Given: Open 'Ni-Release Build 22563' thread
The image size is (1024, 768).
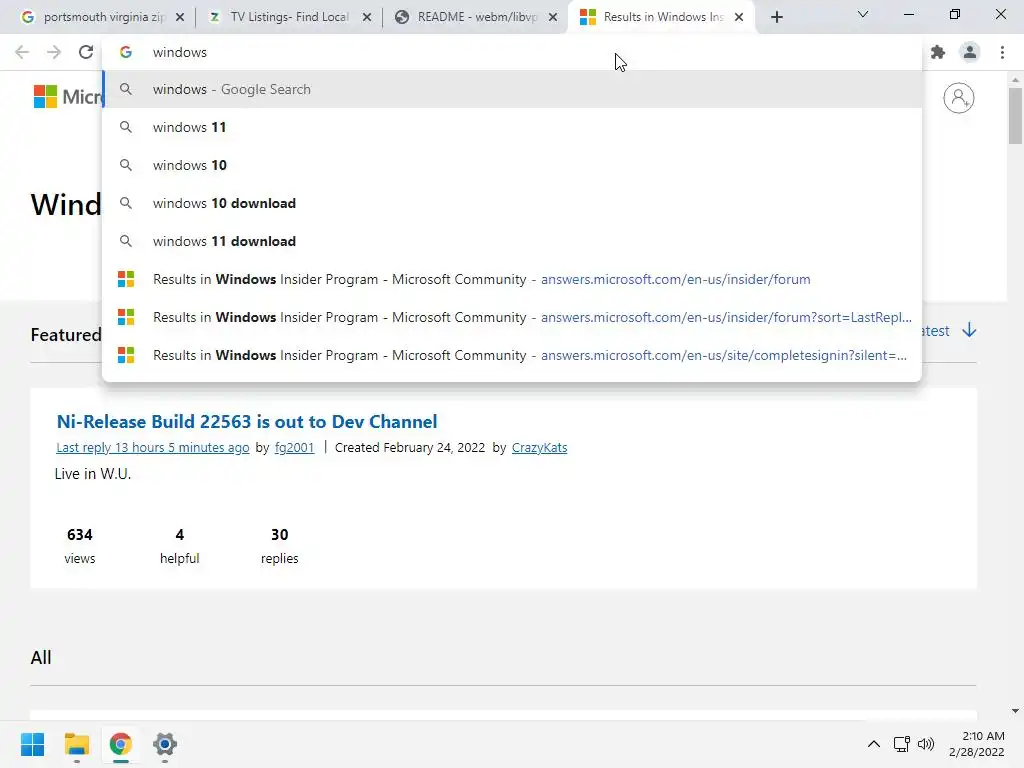Looking at the screenshot, I should [247, 421].
